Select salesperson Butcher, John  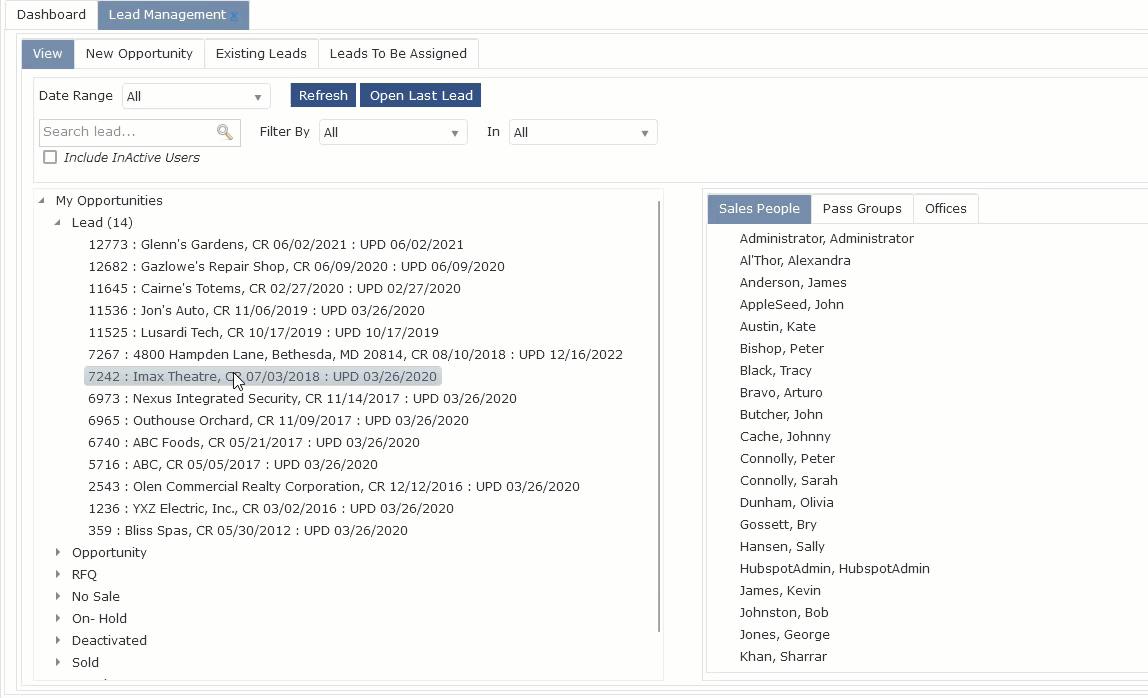(781, 415)
